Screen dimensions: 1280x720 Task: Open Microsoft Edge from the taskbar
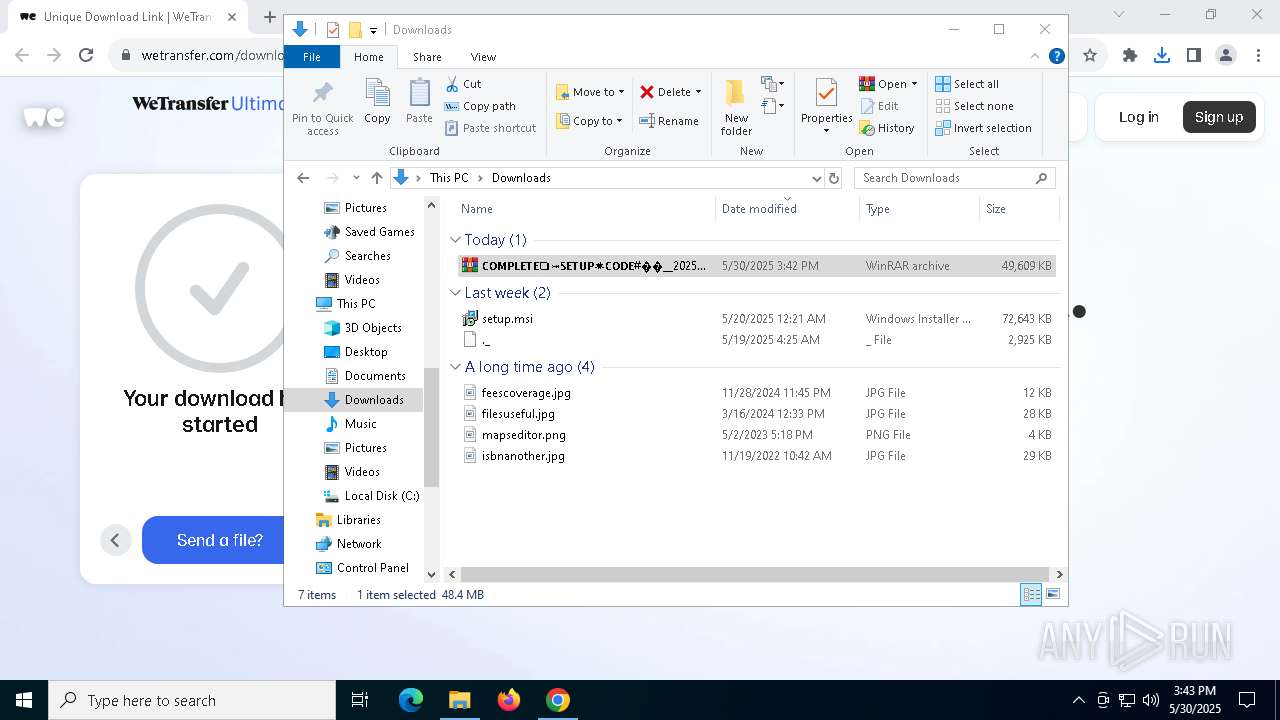point(411,700)
